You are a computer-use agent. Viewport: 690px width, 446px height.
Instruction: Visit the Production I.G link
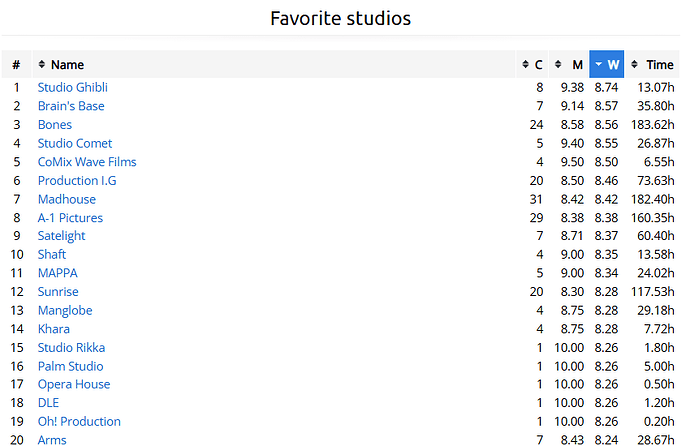point(77,181)
